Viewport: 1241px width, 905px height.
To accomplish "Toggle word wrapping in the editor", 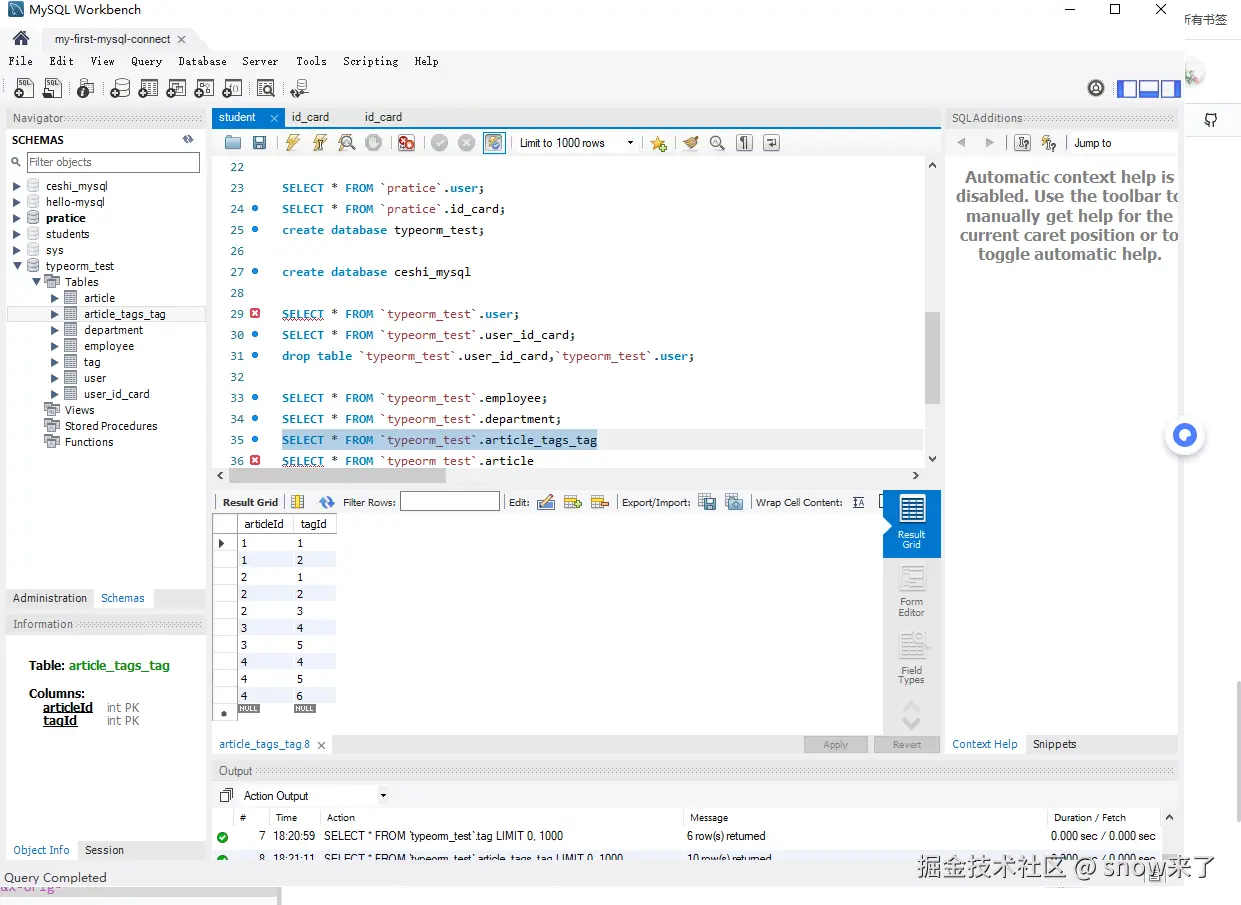I will pyautogui.click(x=771, y=143).
